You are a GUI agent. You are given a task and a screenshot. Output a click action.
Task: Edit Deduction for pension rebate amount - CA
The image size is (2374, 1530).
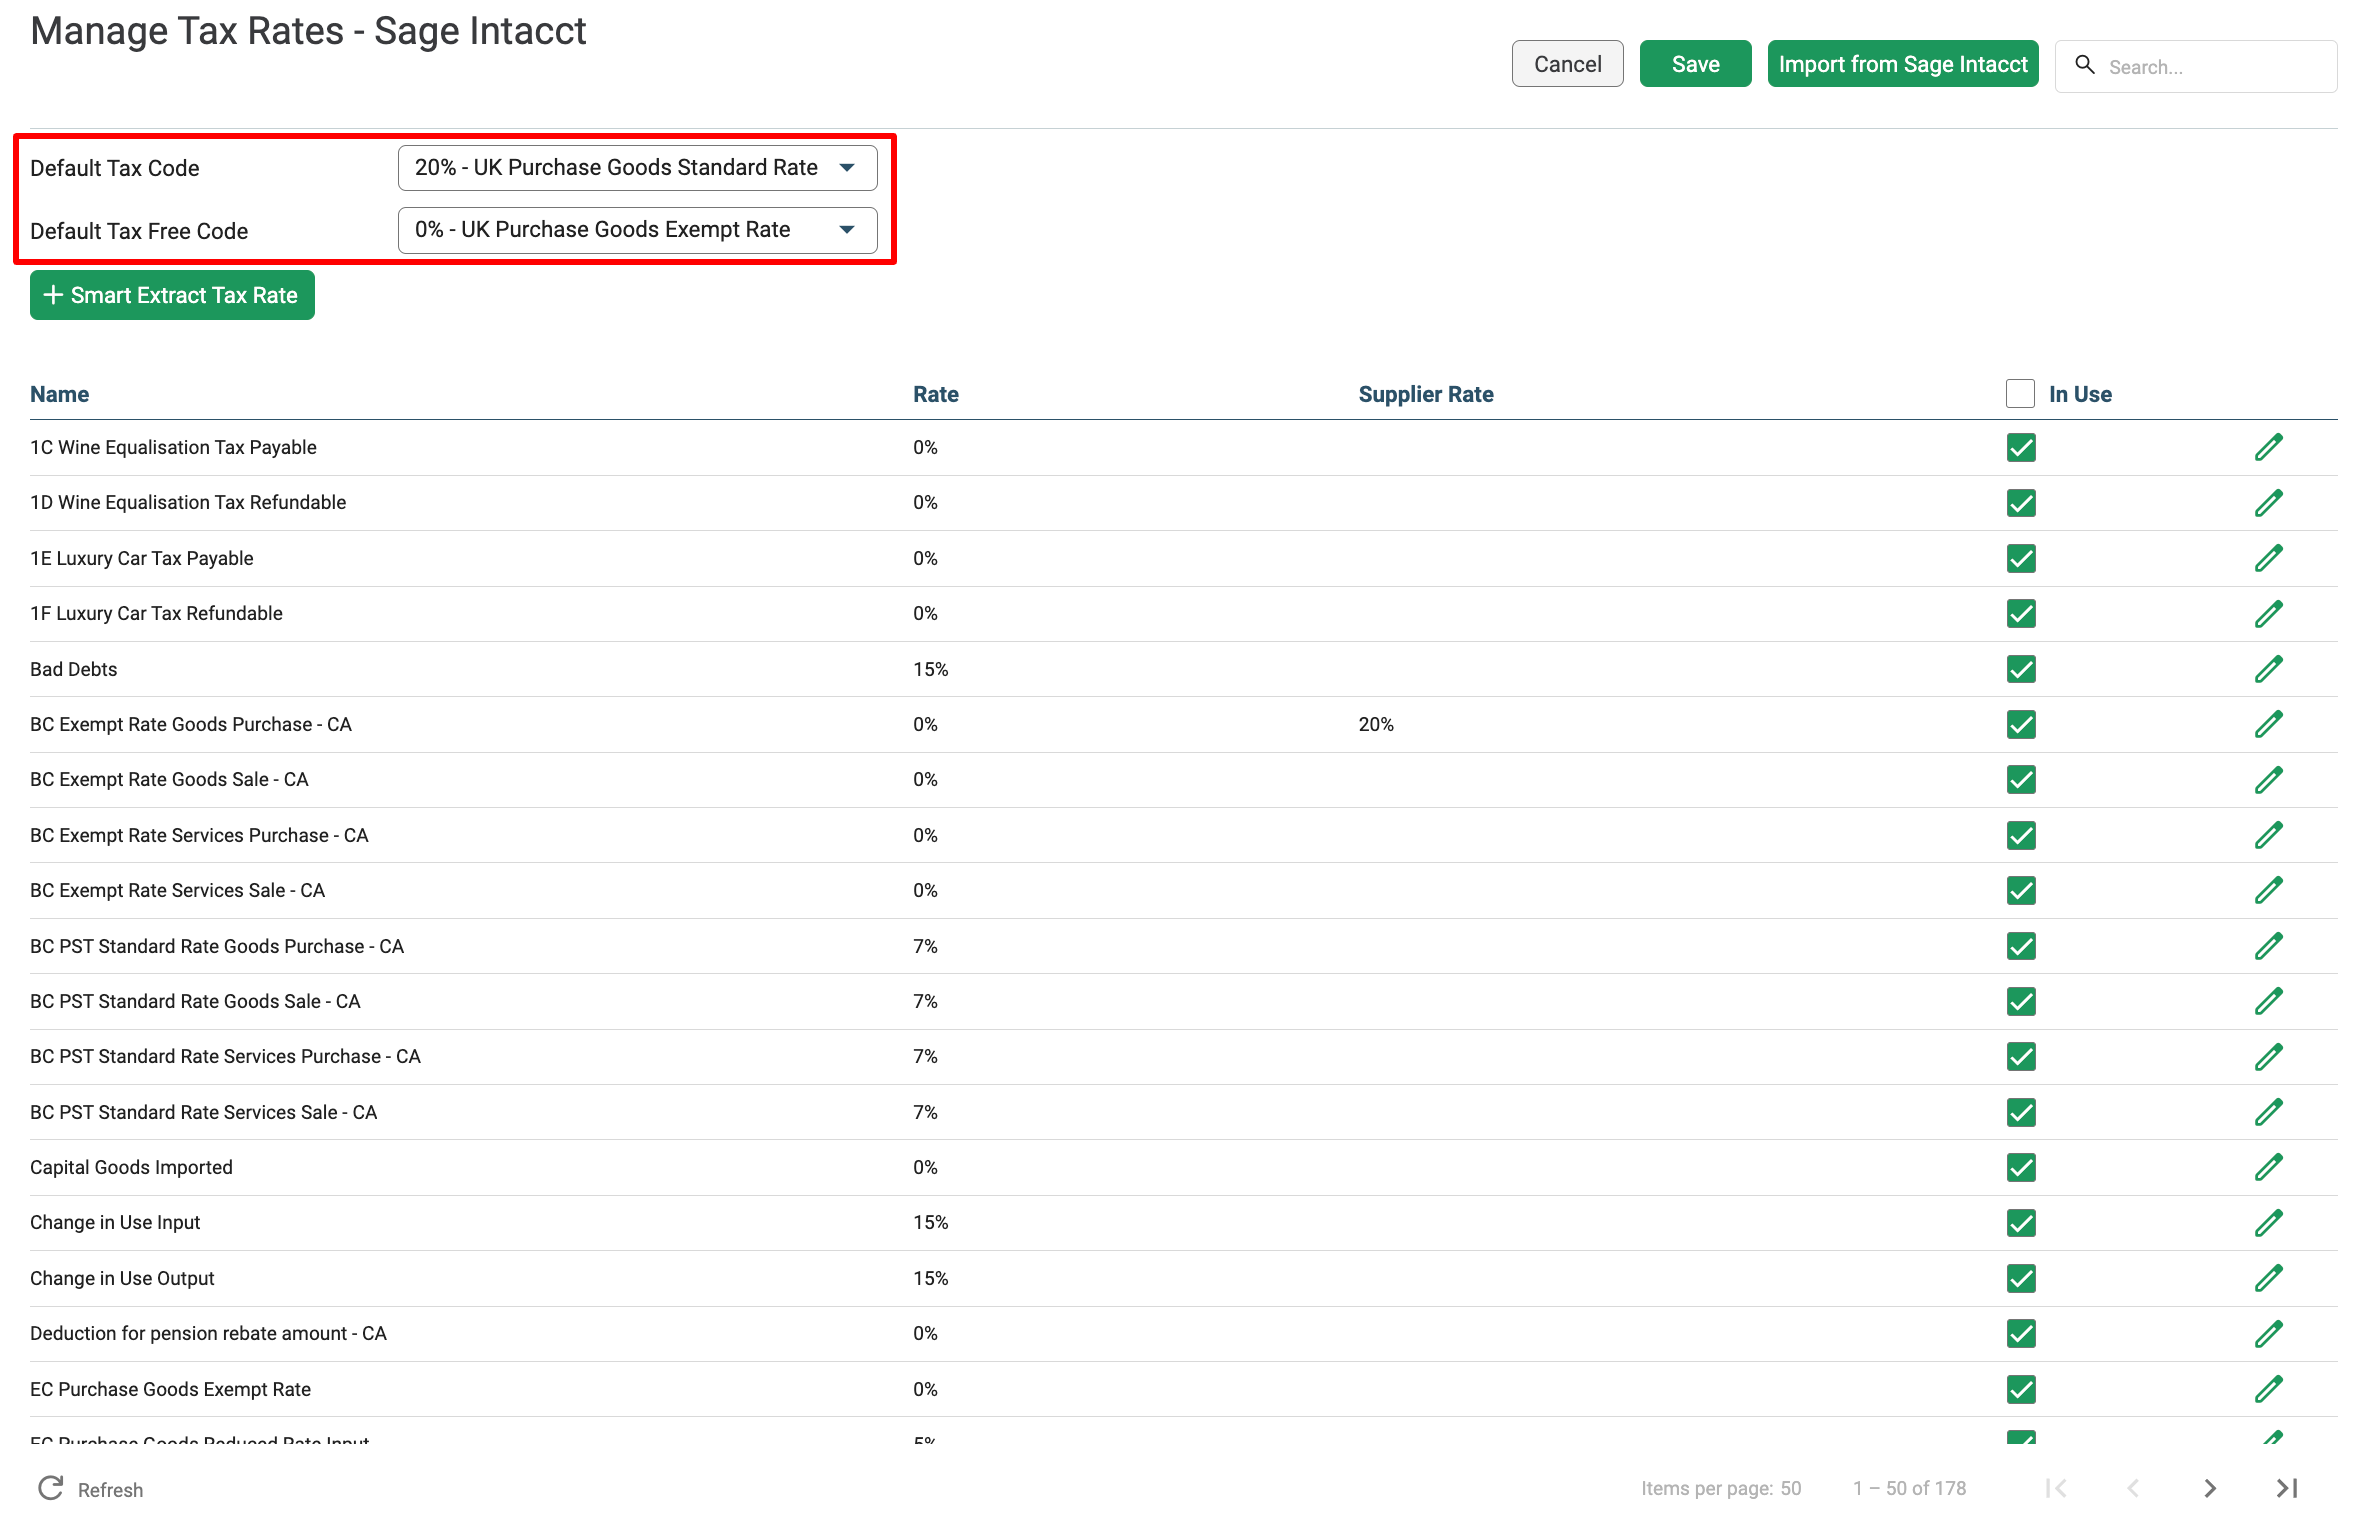2268,1333
